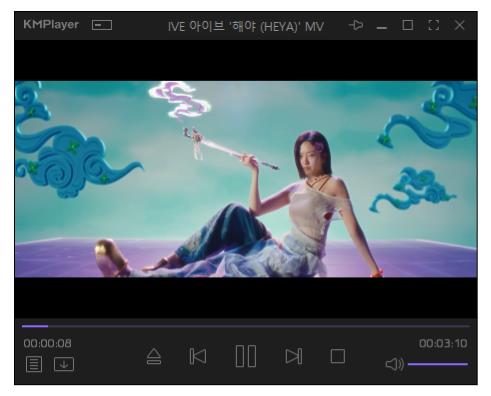Skip to the next track
The image size is (491, 396).
294,356
